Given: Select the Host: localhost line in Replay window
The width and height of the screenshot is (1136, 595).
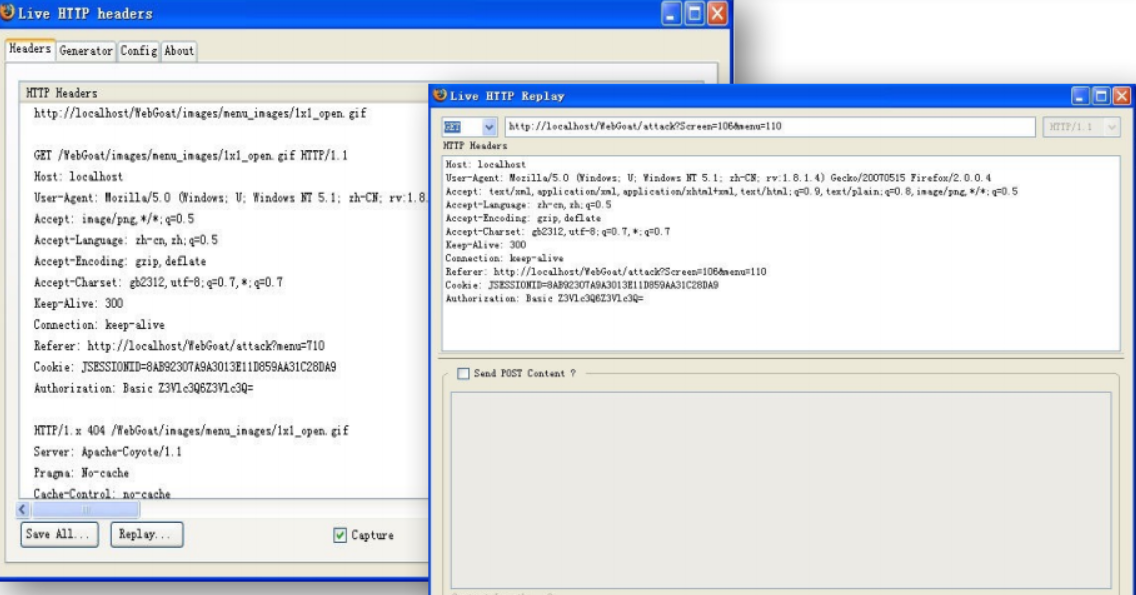Looking at the screenshot, I should [x=485, y=165].
